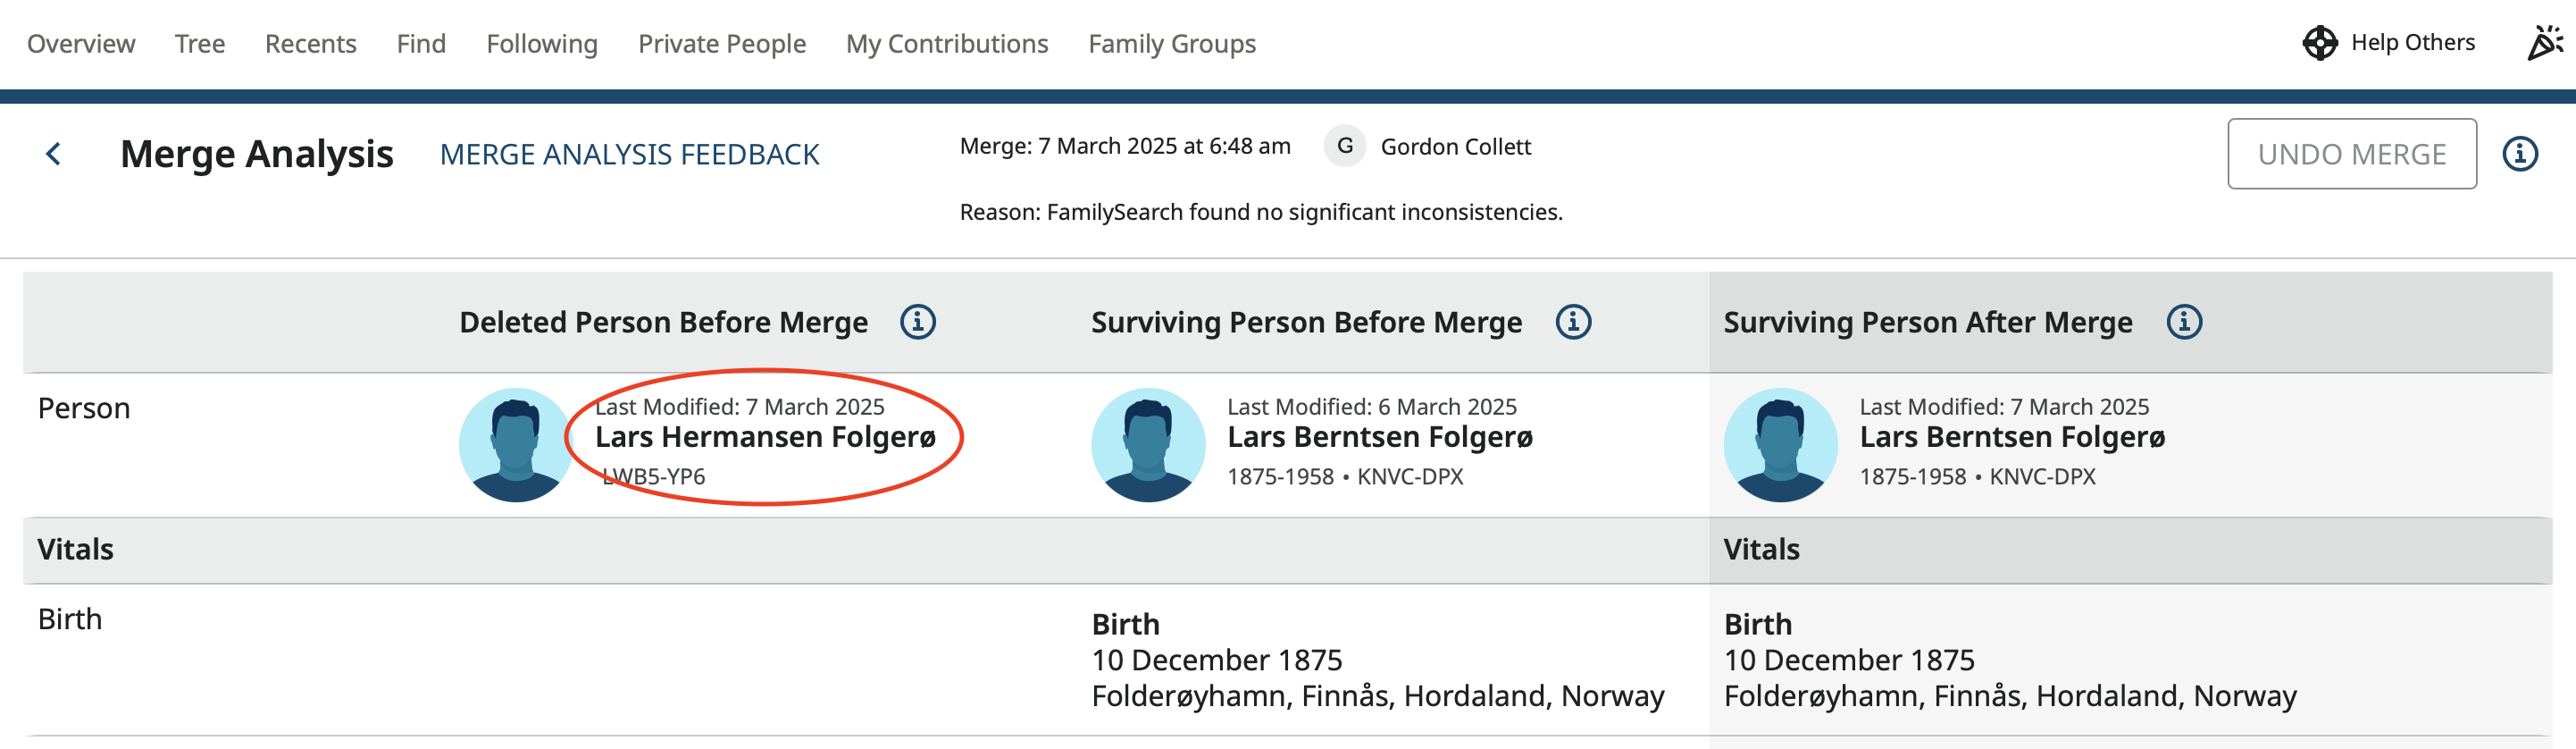
Task: Open Merge Analysis Feedback link
Action: [x=629, y=155]
